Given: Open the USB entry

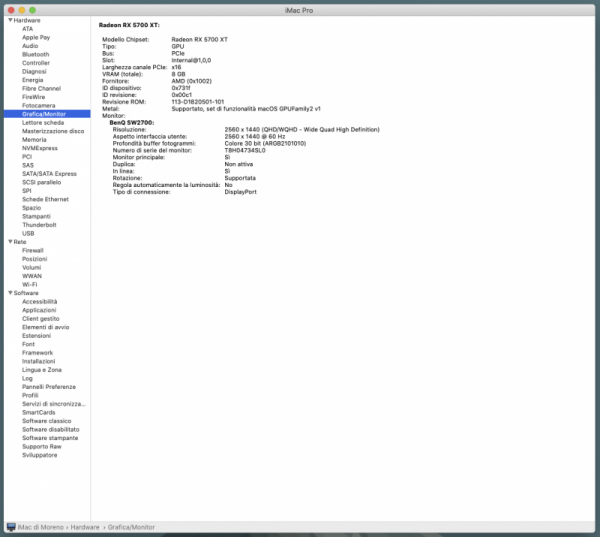Looking at the screenshot, I should (x=28, y=233).
